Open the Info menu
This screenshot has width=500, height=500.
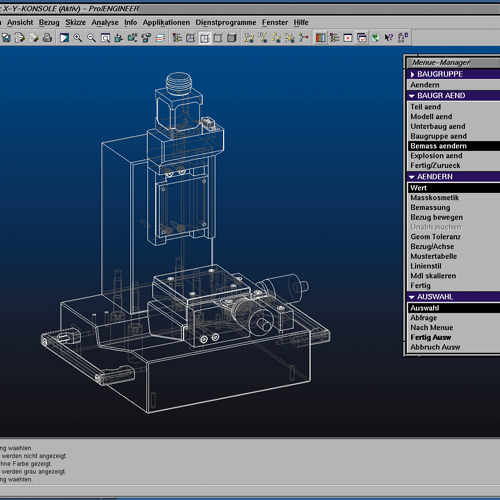[x=131, y=22]
